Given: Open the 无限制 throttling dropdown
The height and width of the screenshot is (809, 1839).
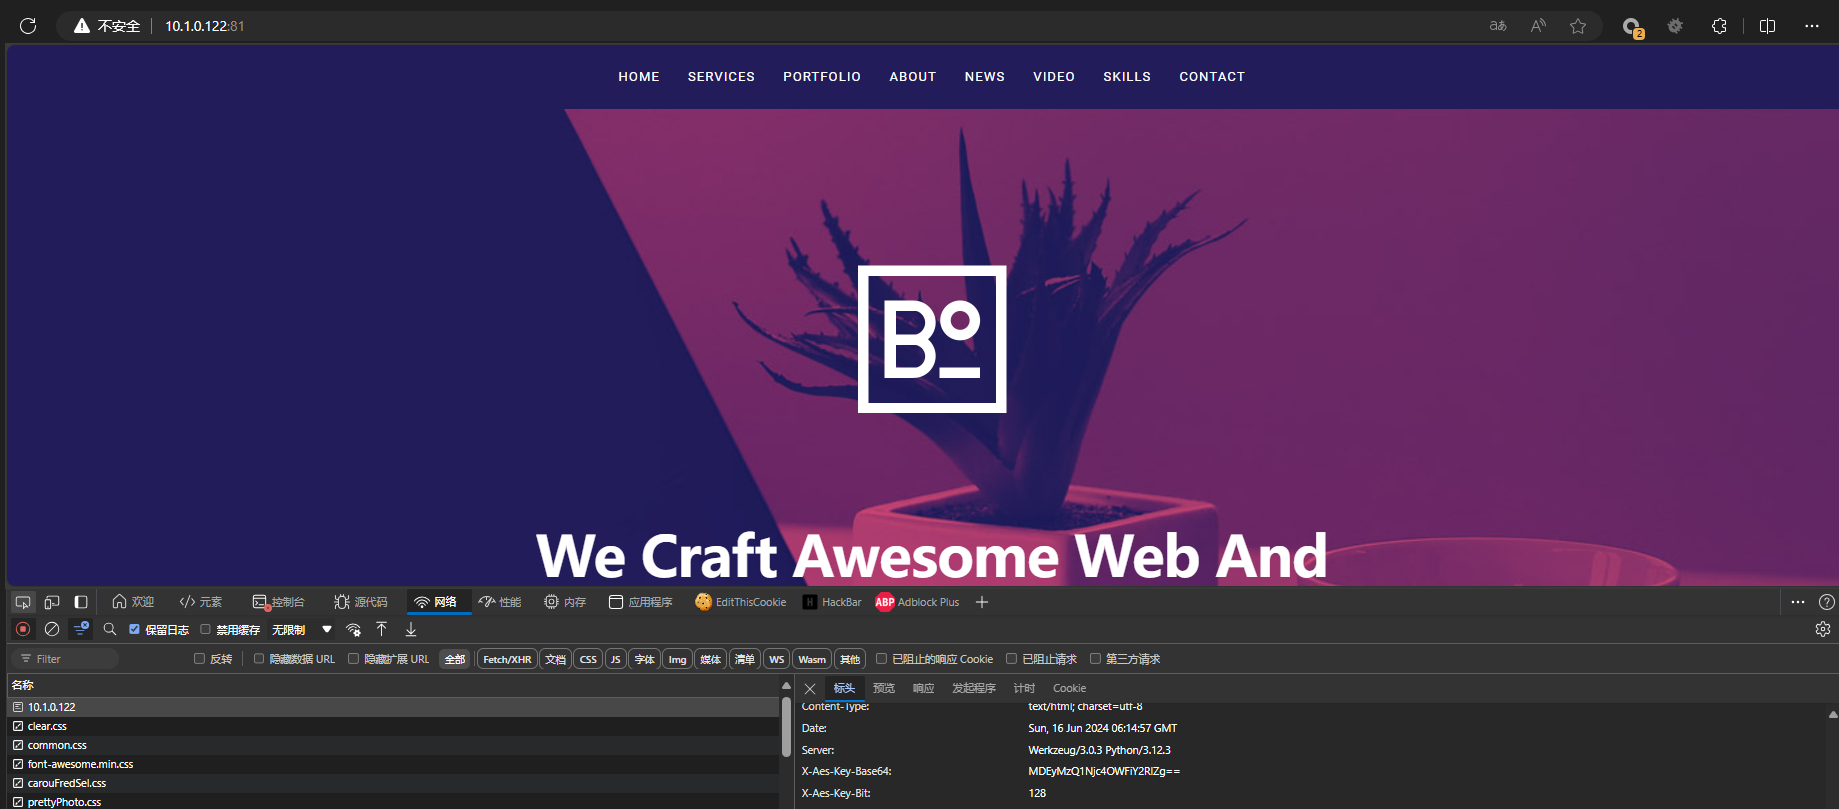Looking at the screenshot, I should click(x=301, y=630).
